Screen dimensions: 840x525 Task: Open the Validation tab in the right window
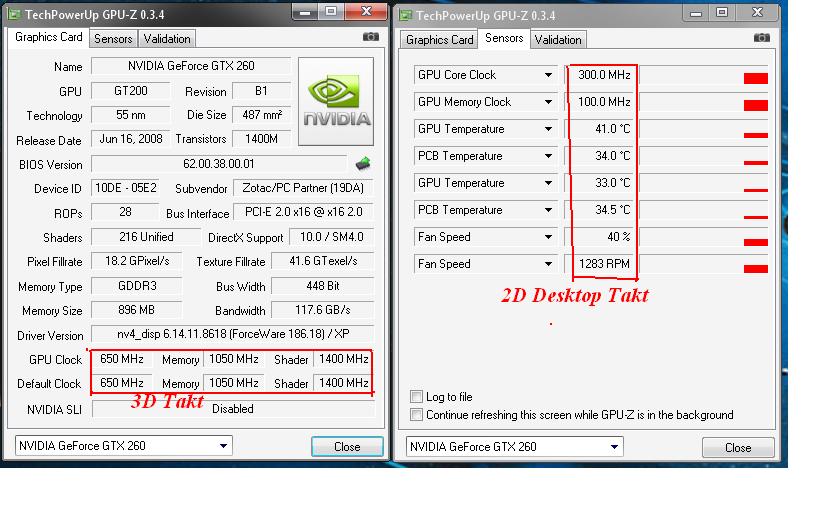point(558,40)
